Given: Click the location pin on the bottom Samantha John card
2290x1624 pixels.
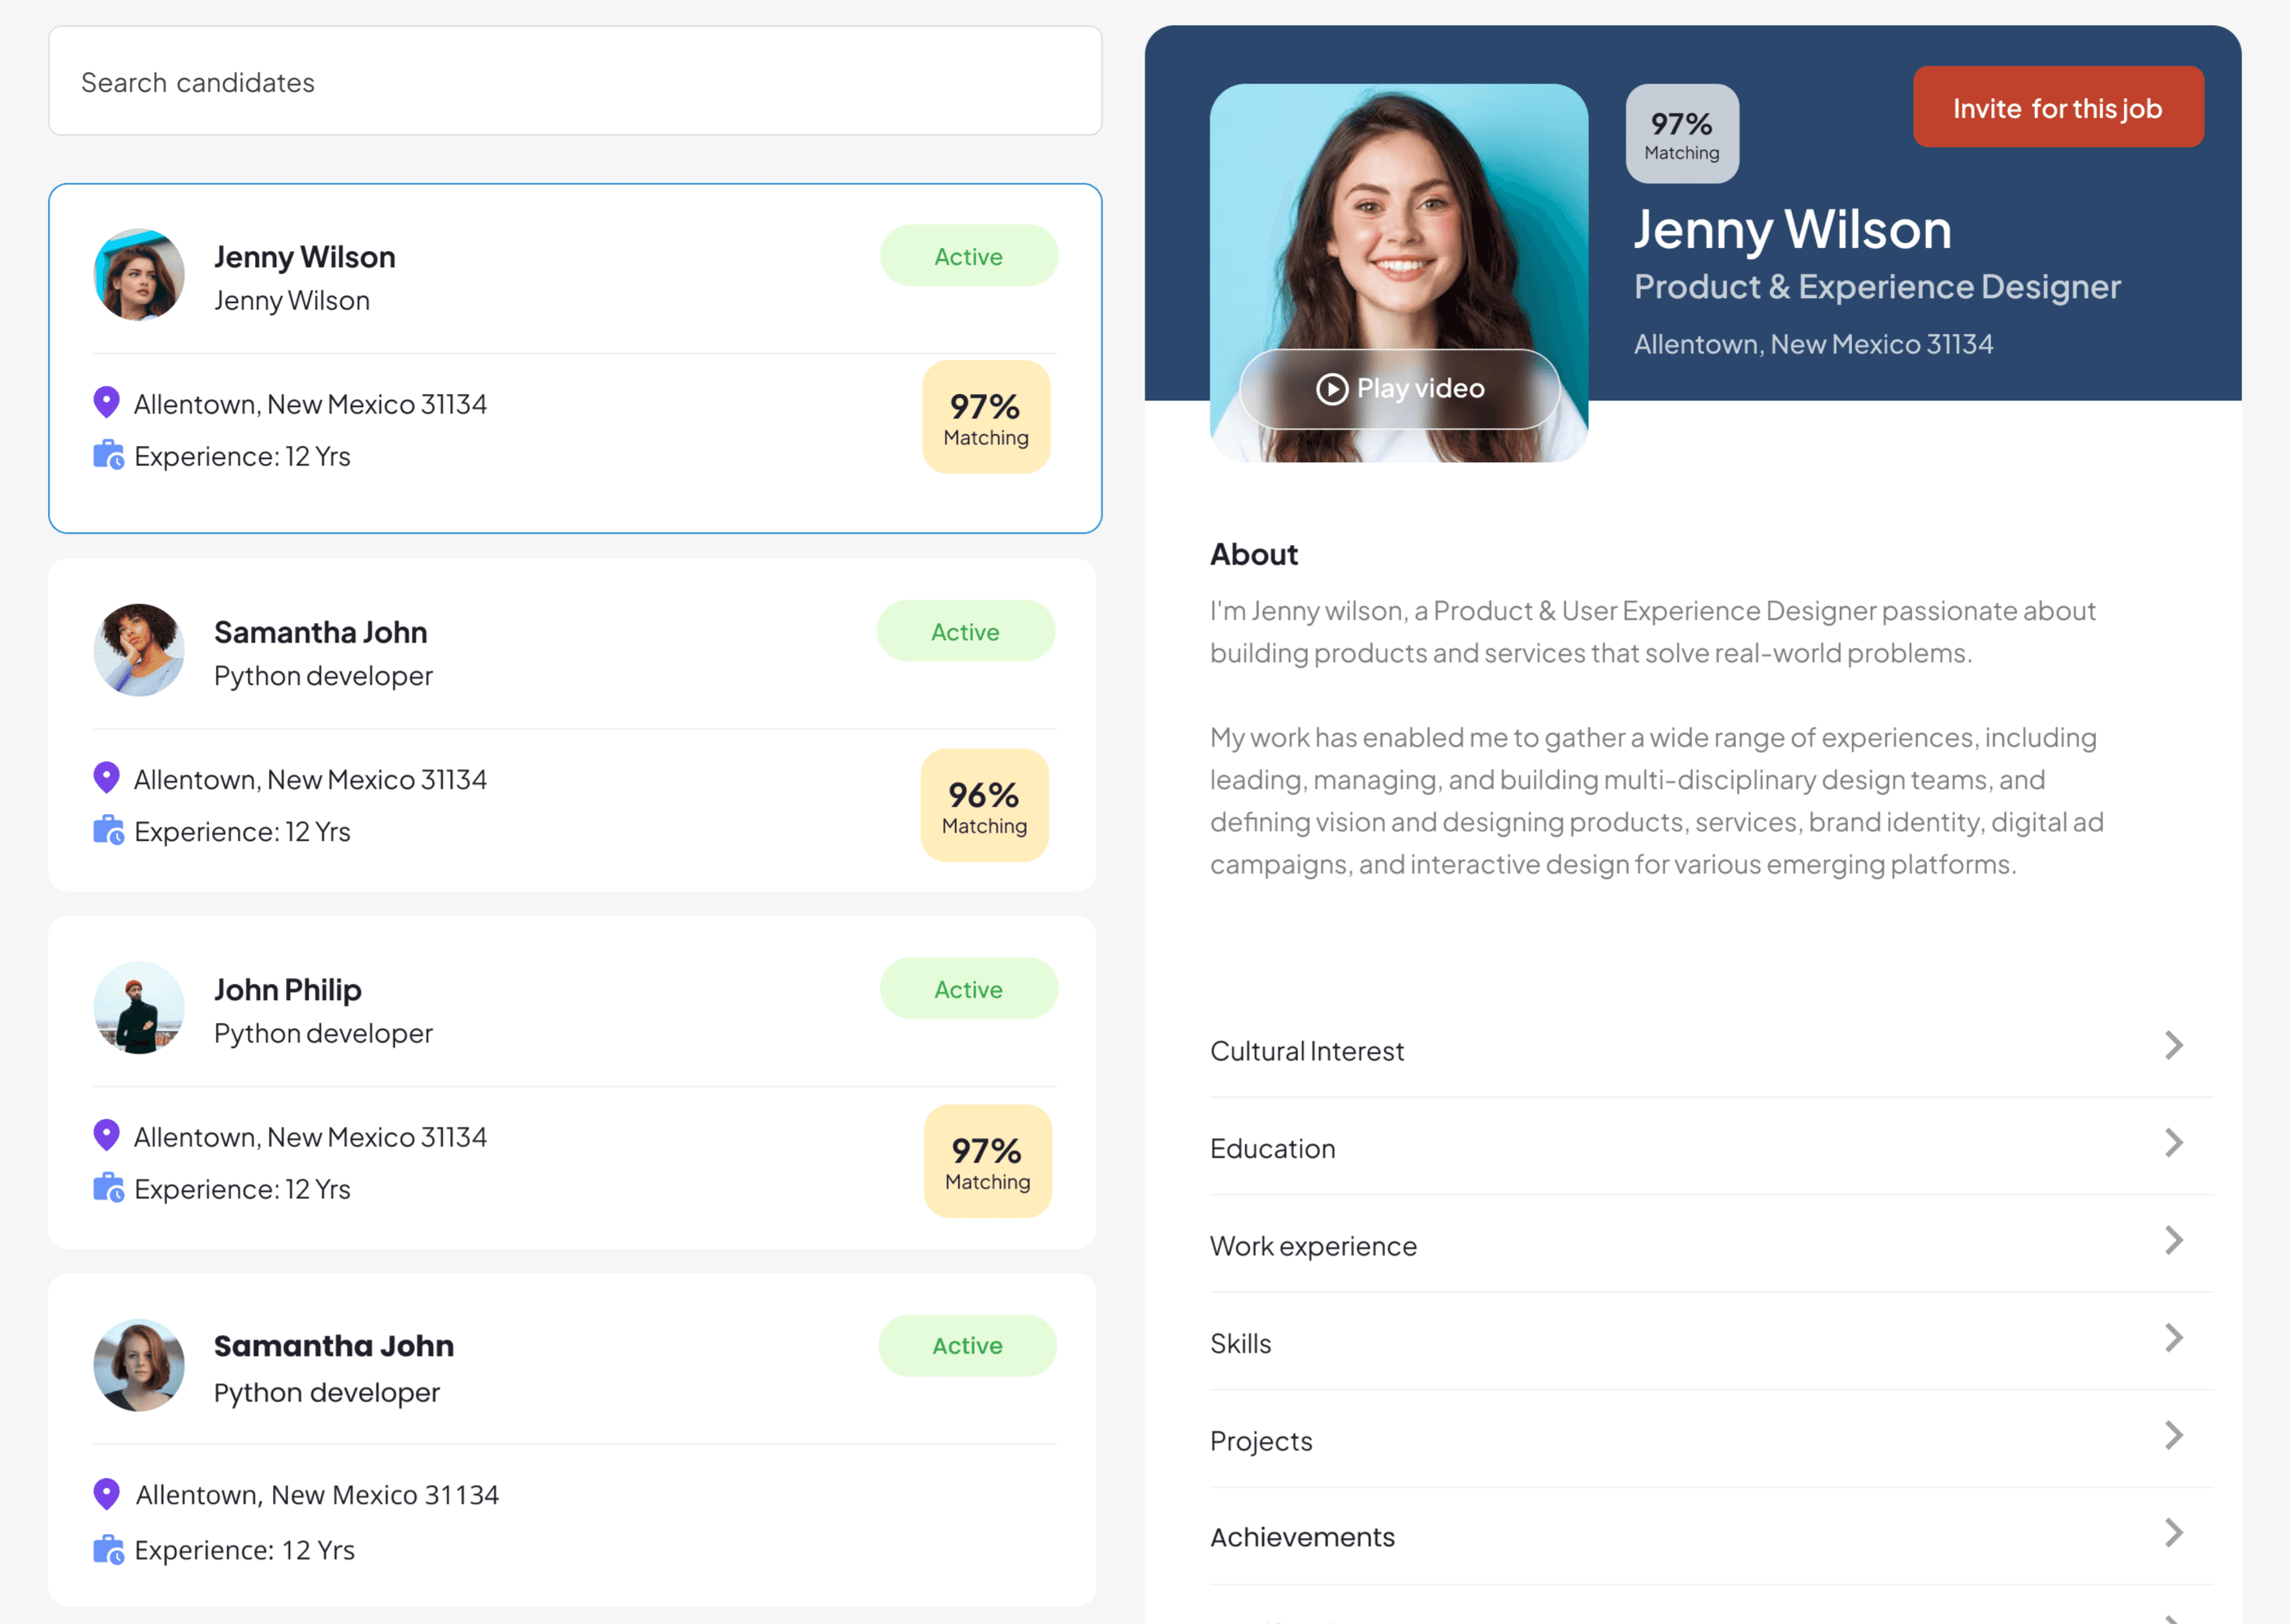Looking at the screenshot, I should pos(106,1493).
